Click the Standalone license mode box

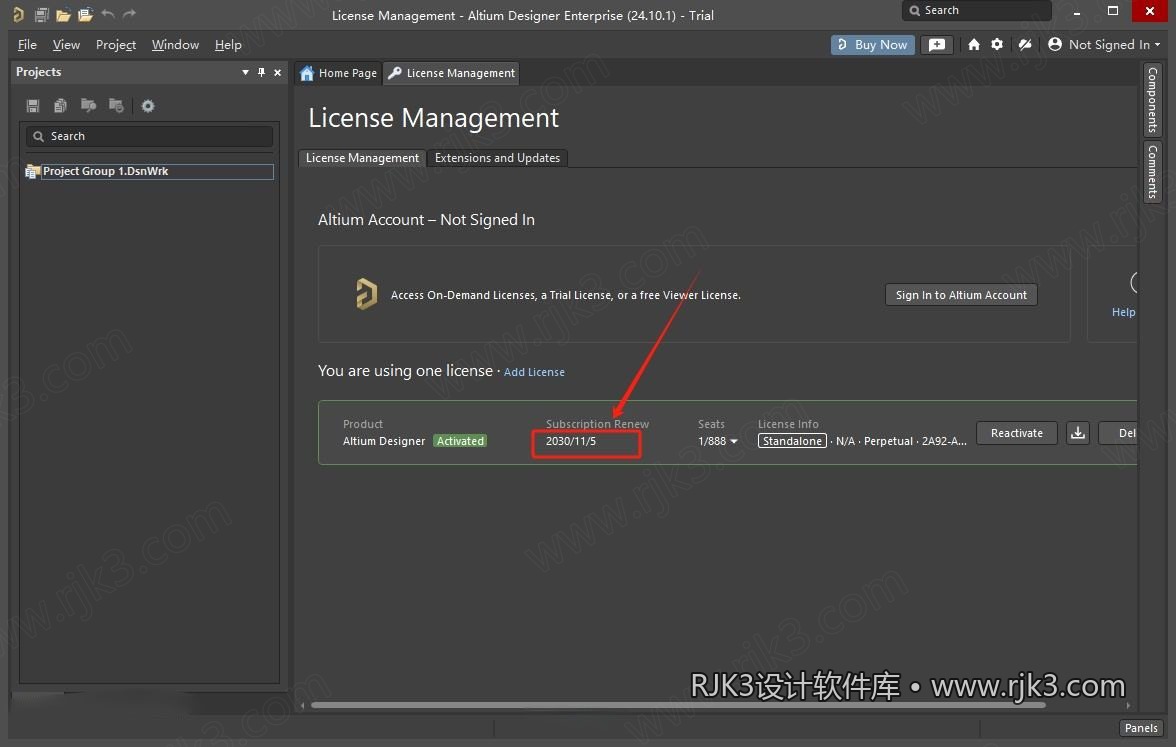pyautogui.click(x=792, y=441)
